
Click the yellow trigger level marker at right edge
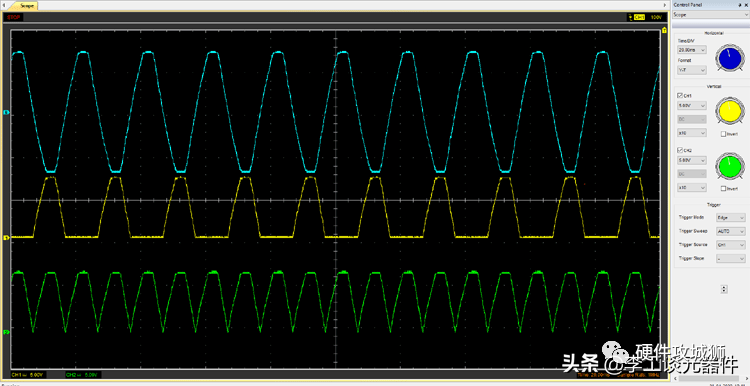(x=664, y=30)
